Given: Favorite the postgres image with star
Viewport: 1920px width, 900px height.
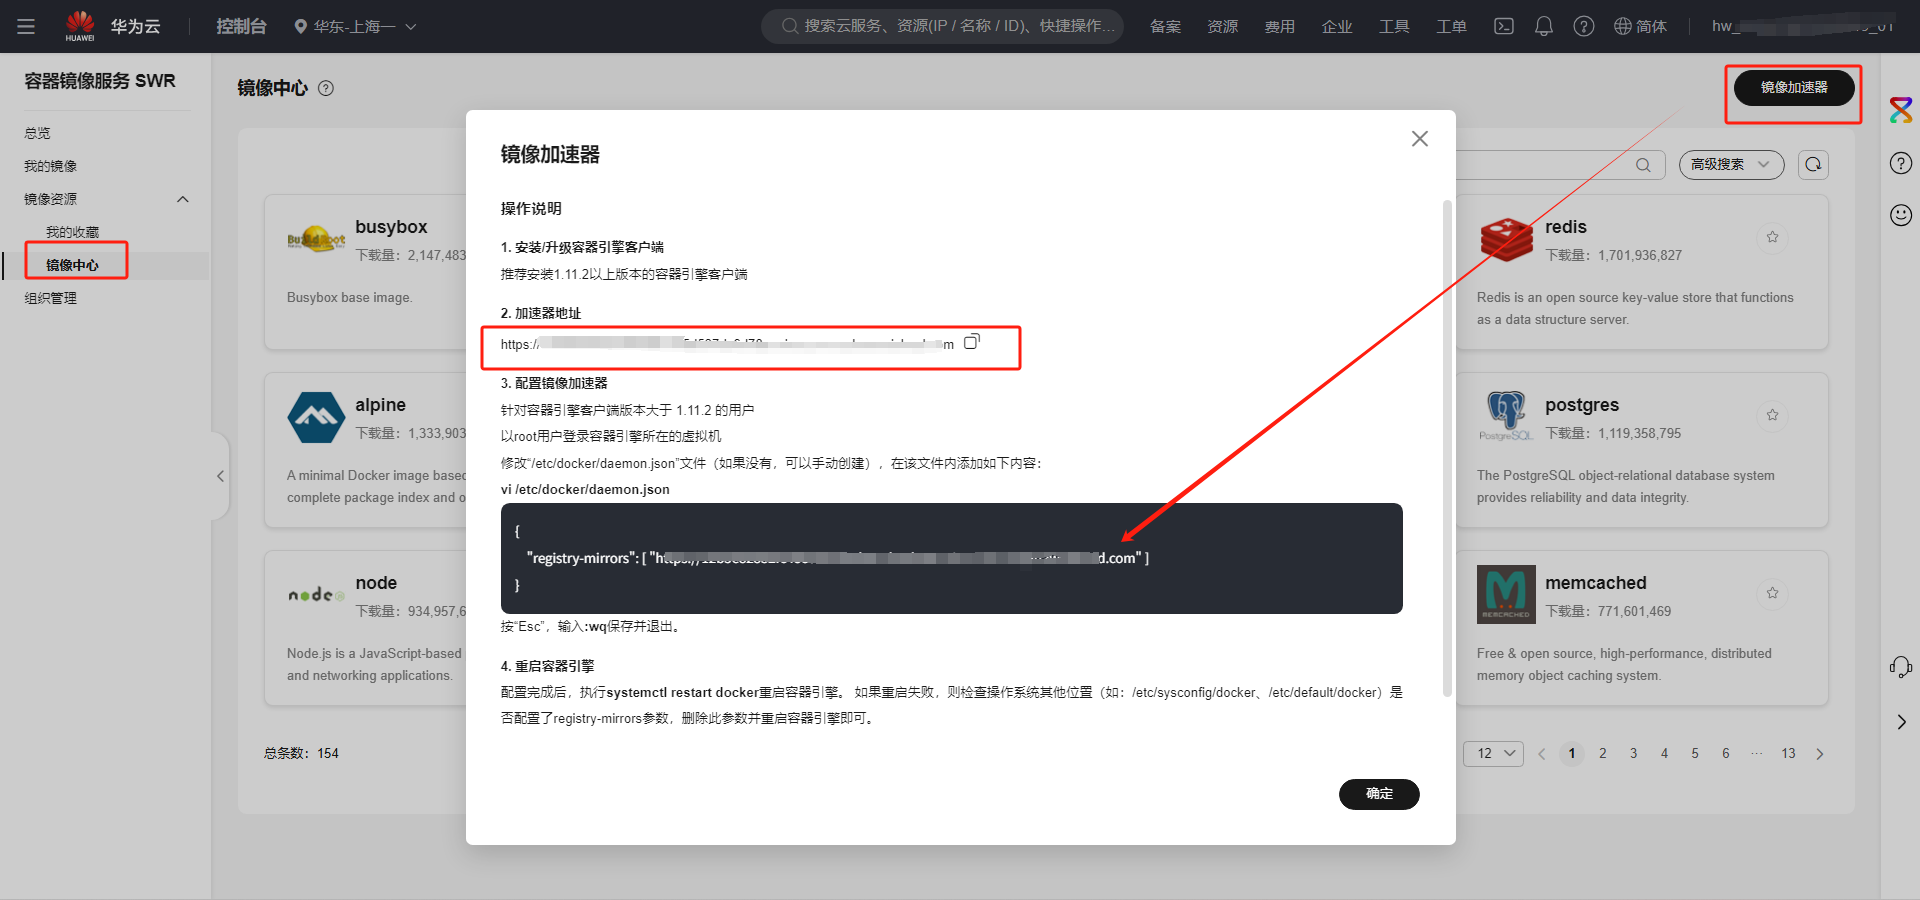Looking at the screenshot, I should coord(1772,415).
